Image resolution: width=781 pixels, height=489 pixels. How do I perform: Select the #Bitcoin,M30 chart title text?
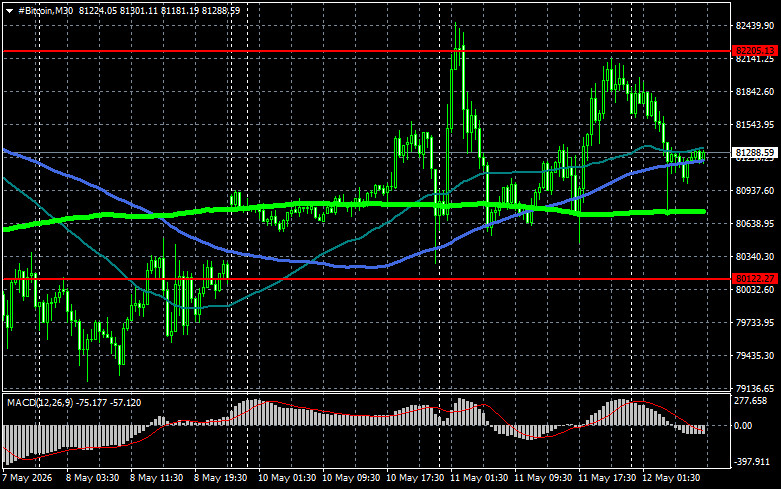click(45, 10)
